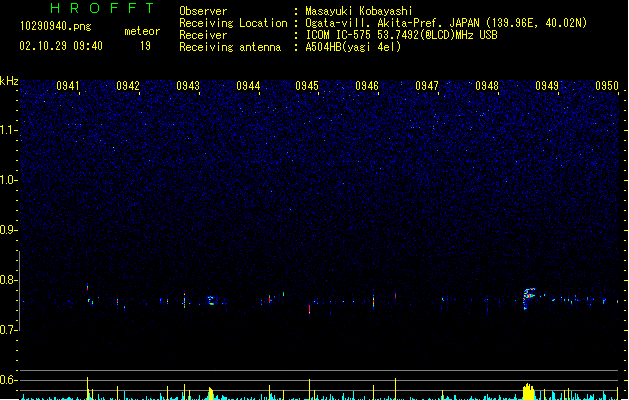Screen dimensions: 629x400
Task: Click the observer name Masayuki Kobayashi
Action: tap(359, 11)
